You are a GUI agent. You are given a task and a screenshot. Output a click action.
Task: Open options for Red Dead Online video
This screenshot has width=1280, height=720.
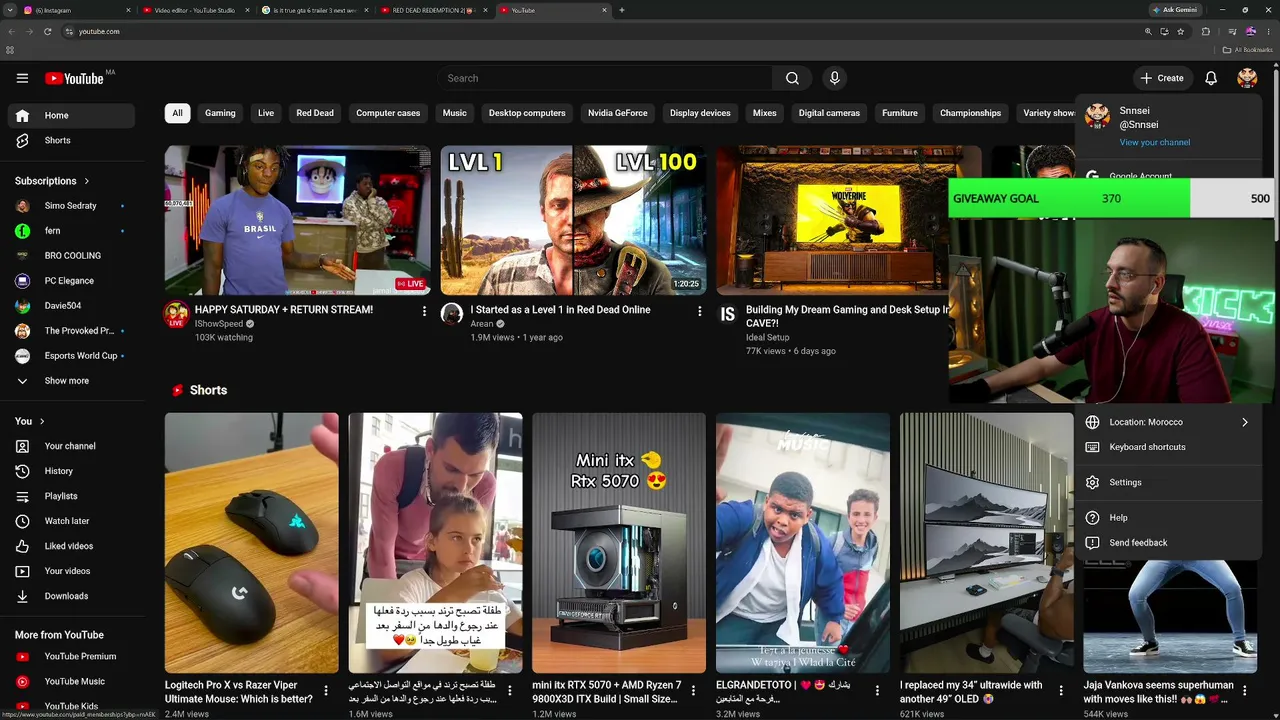(700, 312)
